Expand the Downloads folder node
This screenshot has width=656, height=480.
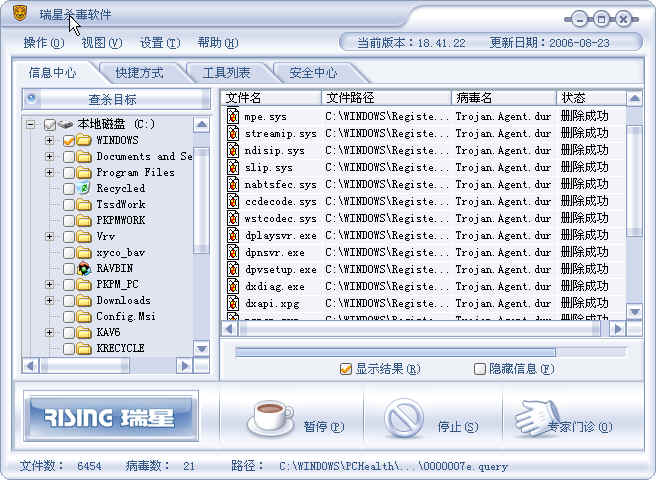(49, 300)
